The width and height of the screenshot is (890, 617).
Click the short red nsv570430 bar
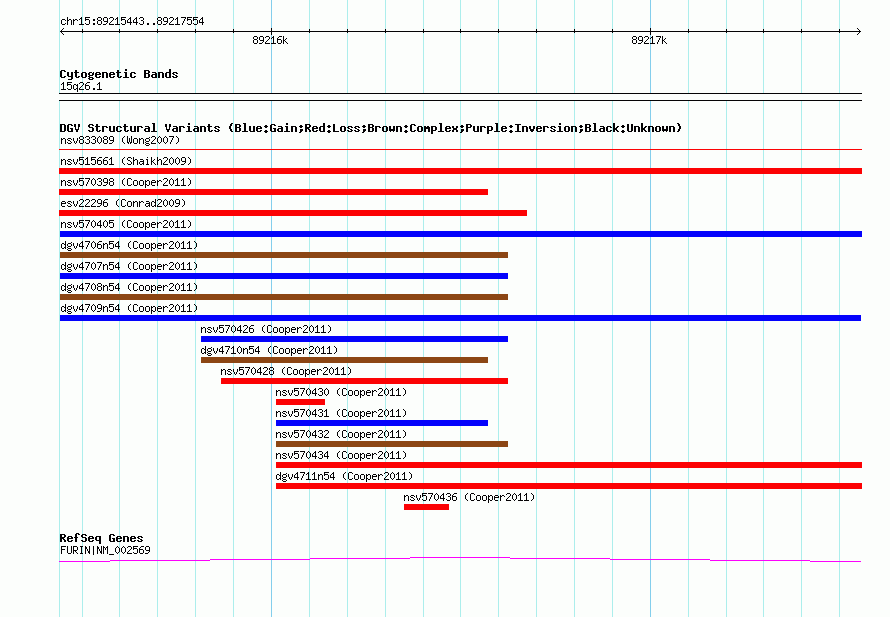click(300, 402)
